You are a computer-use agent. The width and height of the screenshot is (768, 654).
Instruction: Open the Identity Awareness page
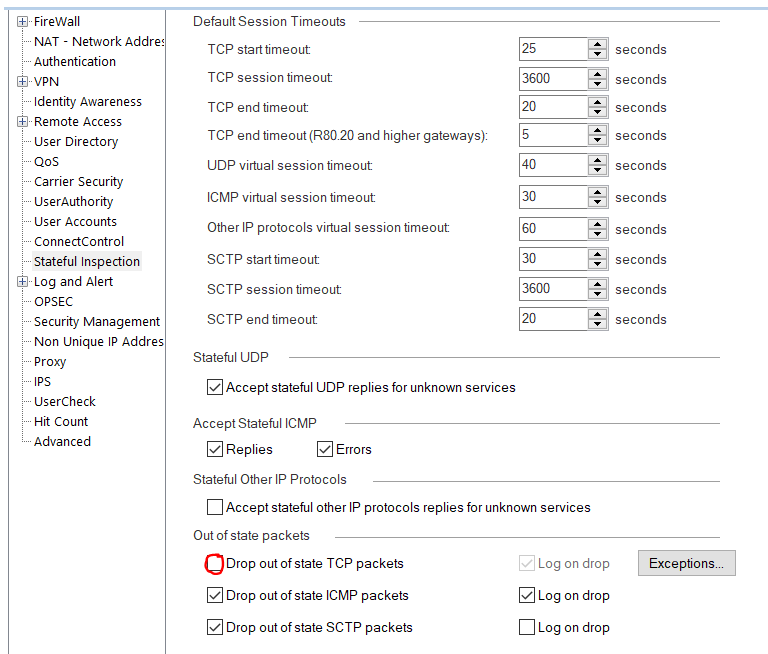88,101
